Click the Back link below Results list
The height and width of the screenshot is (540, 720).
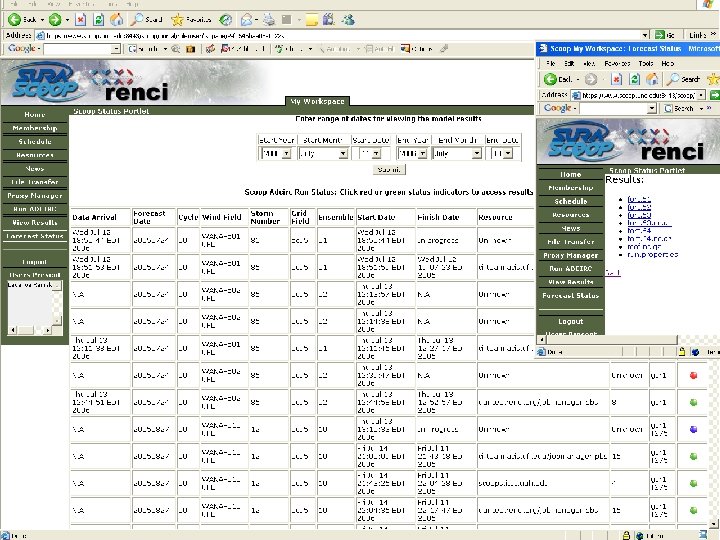point(613,273)
